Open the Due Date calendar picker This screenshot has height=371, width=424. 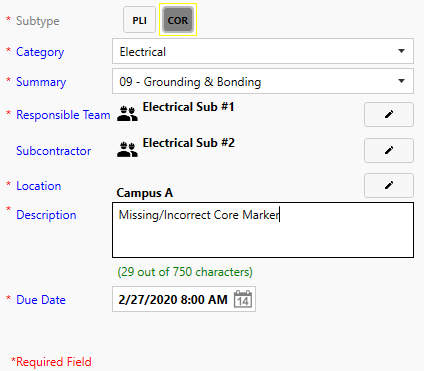click(x=243, y=299)
